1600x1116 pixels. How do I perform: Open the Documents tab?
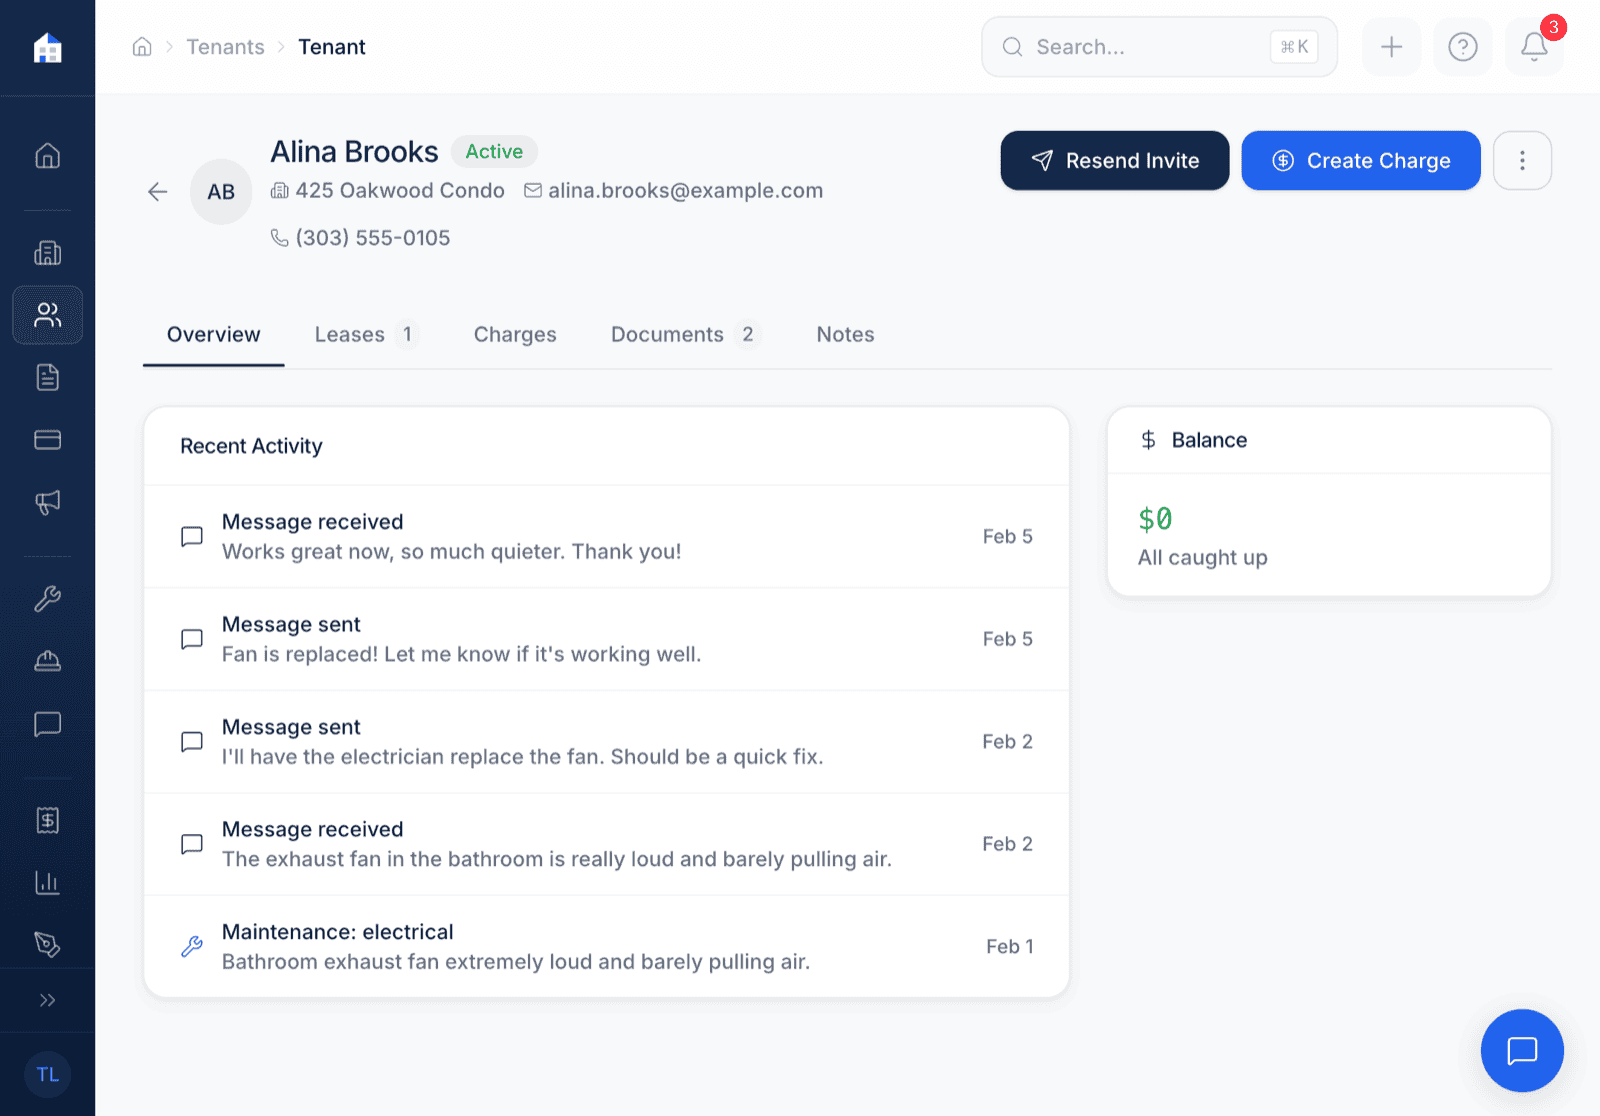coord(667,334)
